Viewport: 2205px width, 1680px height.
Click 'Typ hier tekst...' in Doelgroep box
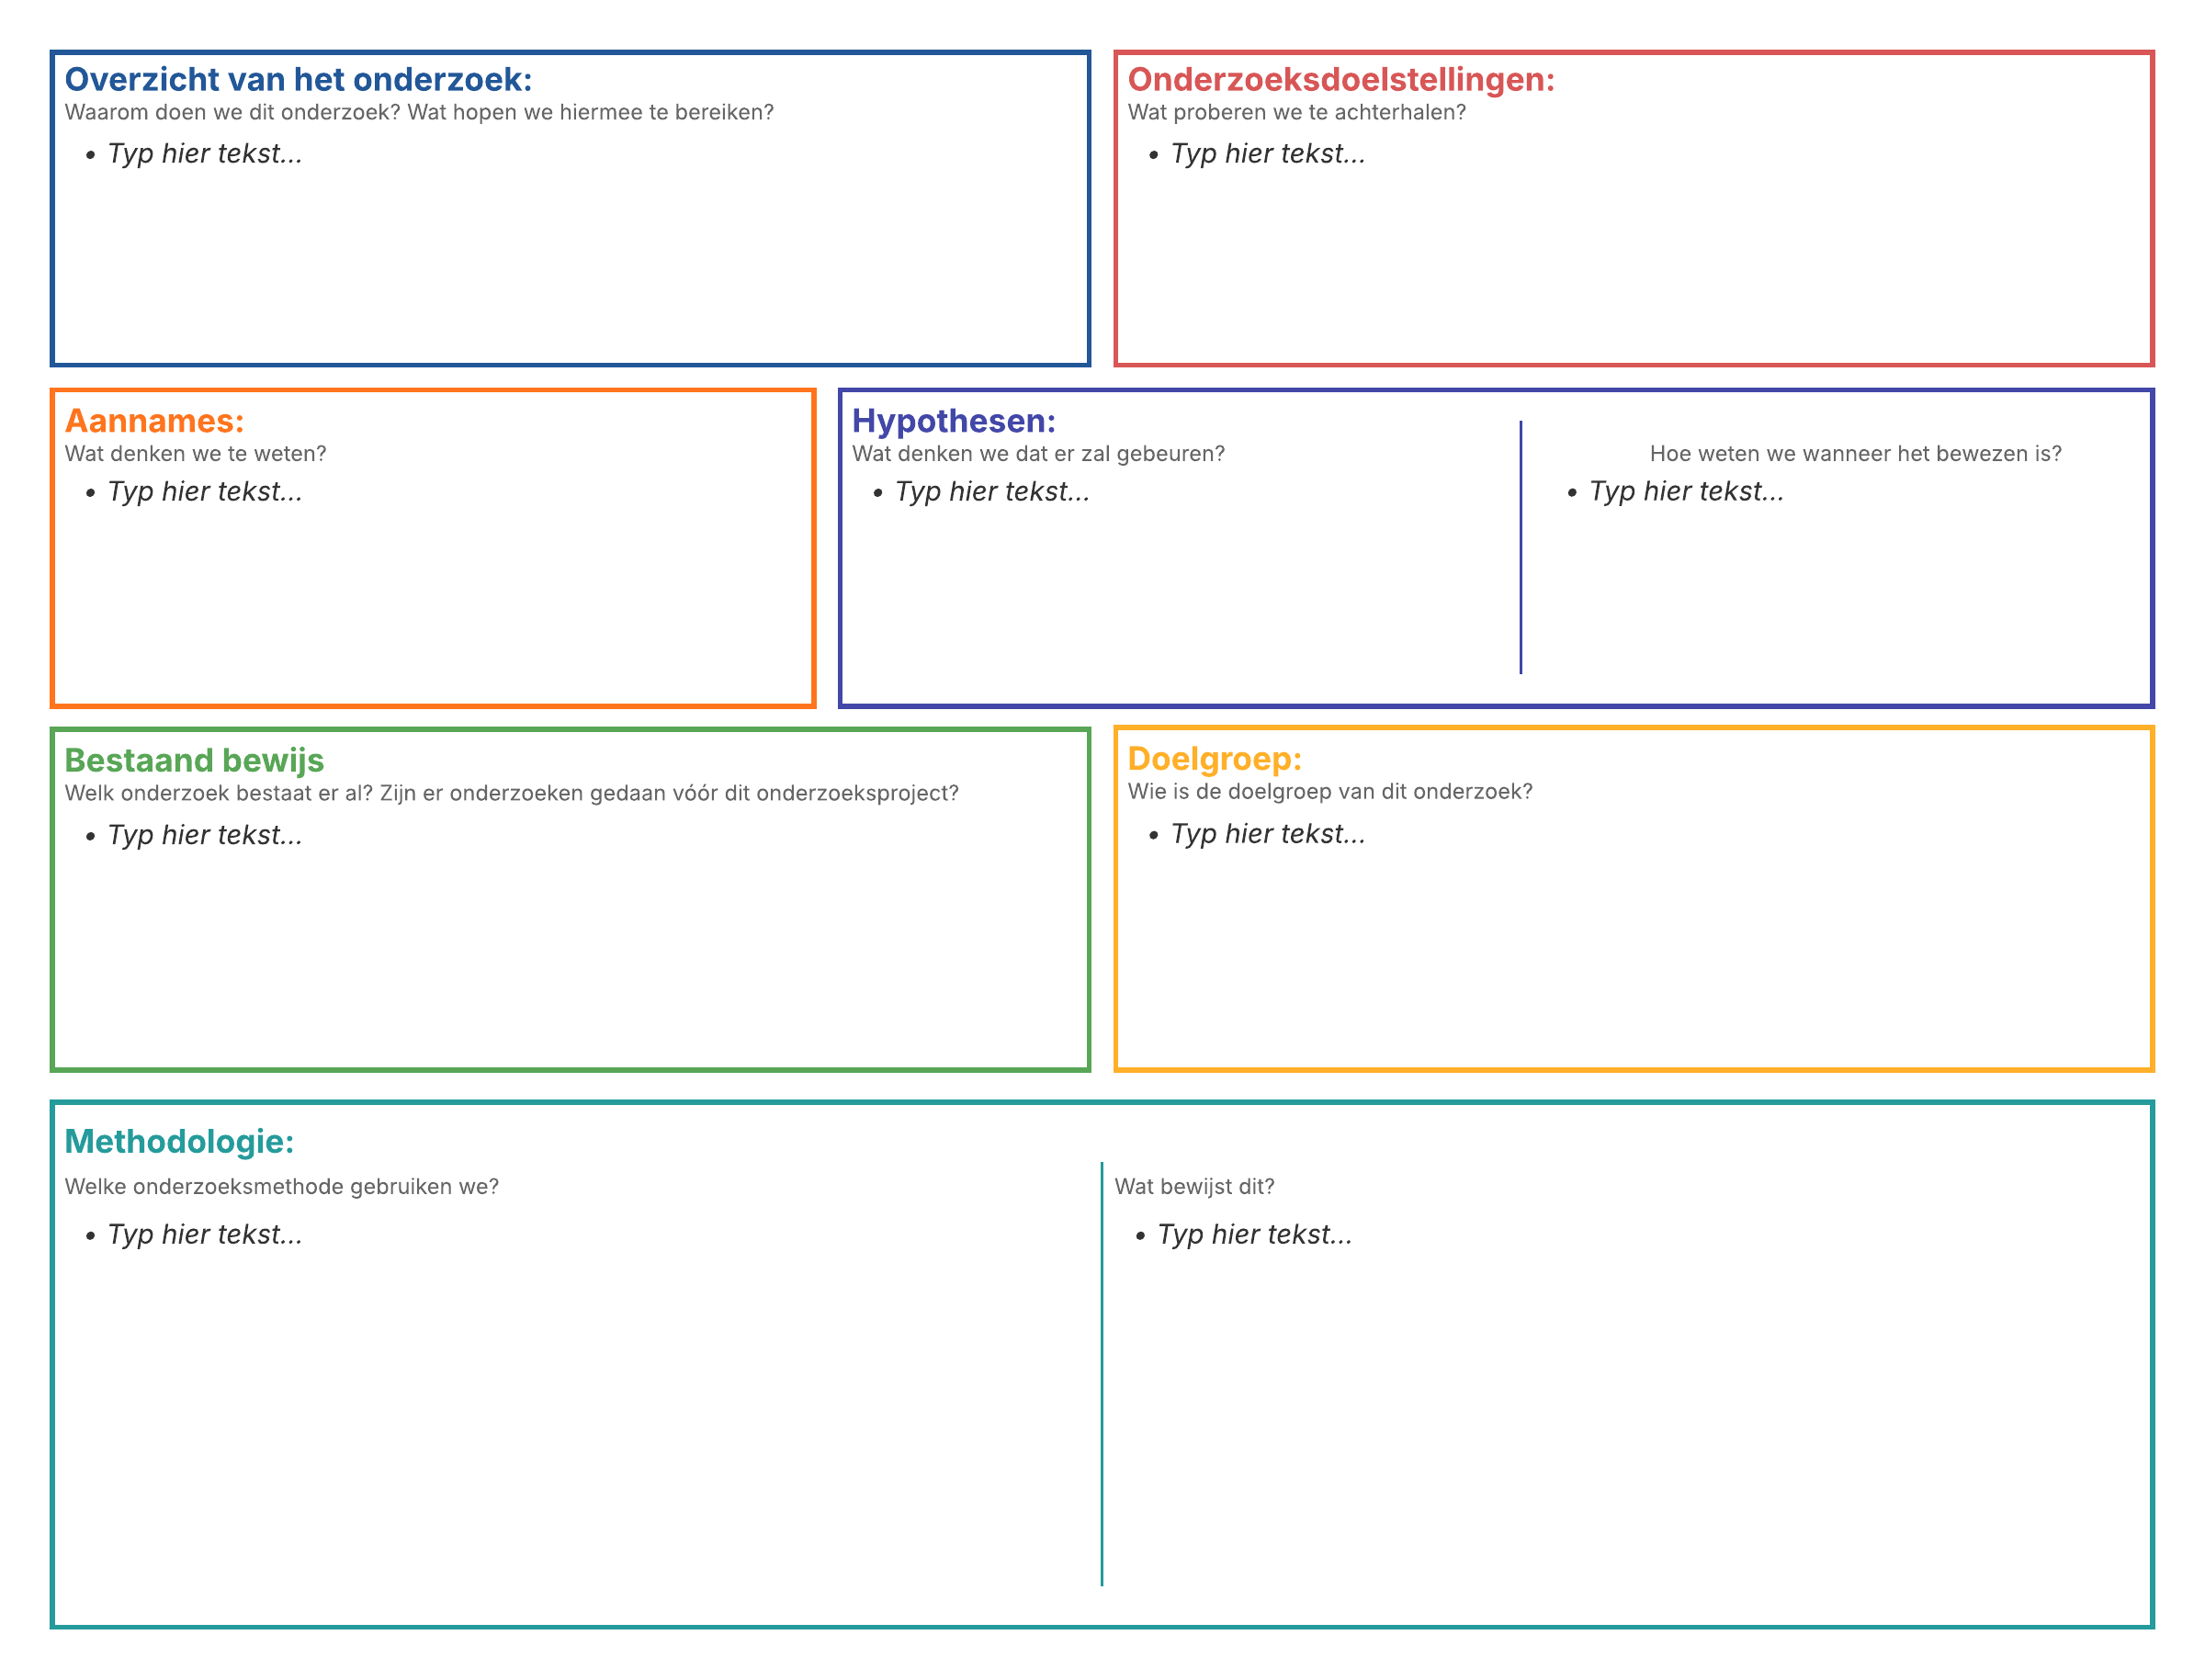pyautogui.click(x=1267, y=833)
